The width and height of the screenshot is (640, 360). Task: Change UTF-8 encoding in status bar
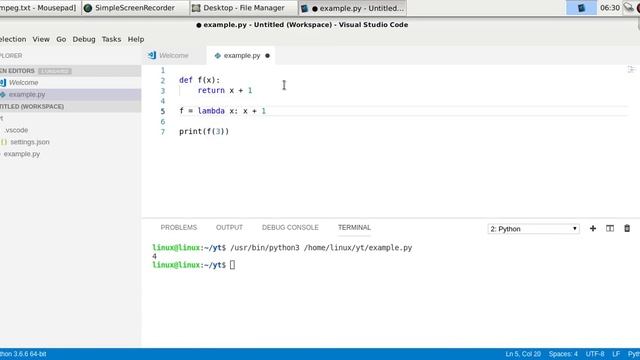(x=595, y=354)
